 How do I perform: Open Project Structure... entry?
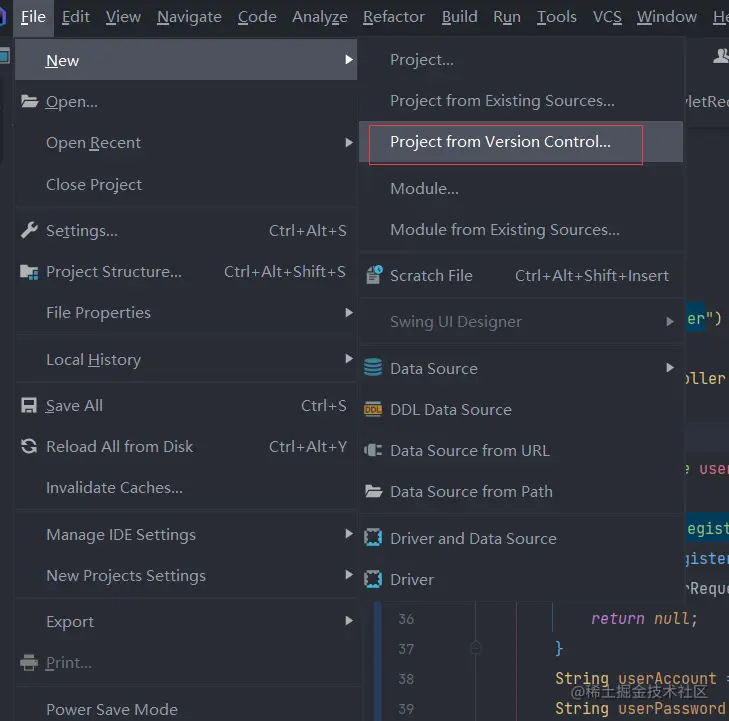[x=186, y=271]
